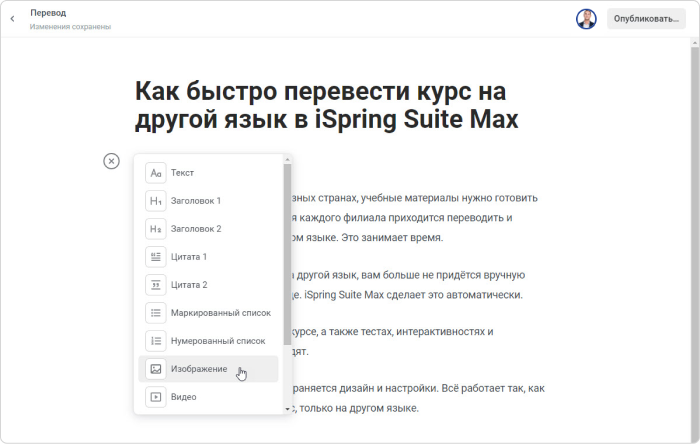Click the H1 heading icon
Image resolution: width=700 pixels, height=444 pixels.
[x=155, y=201]
